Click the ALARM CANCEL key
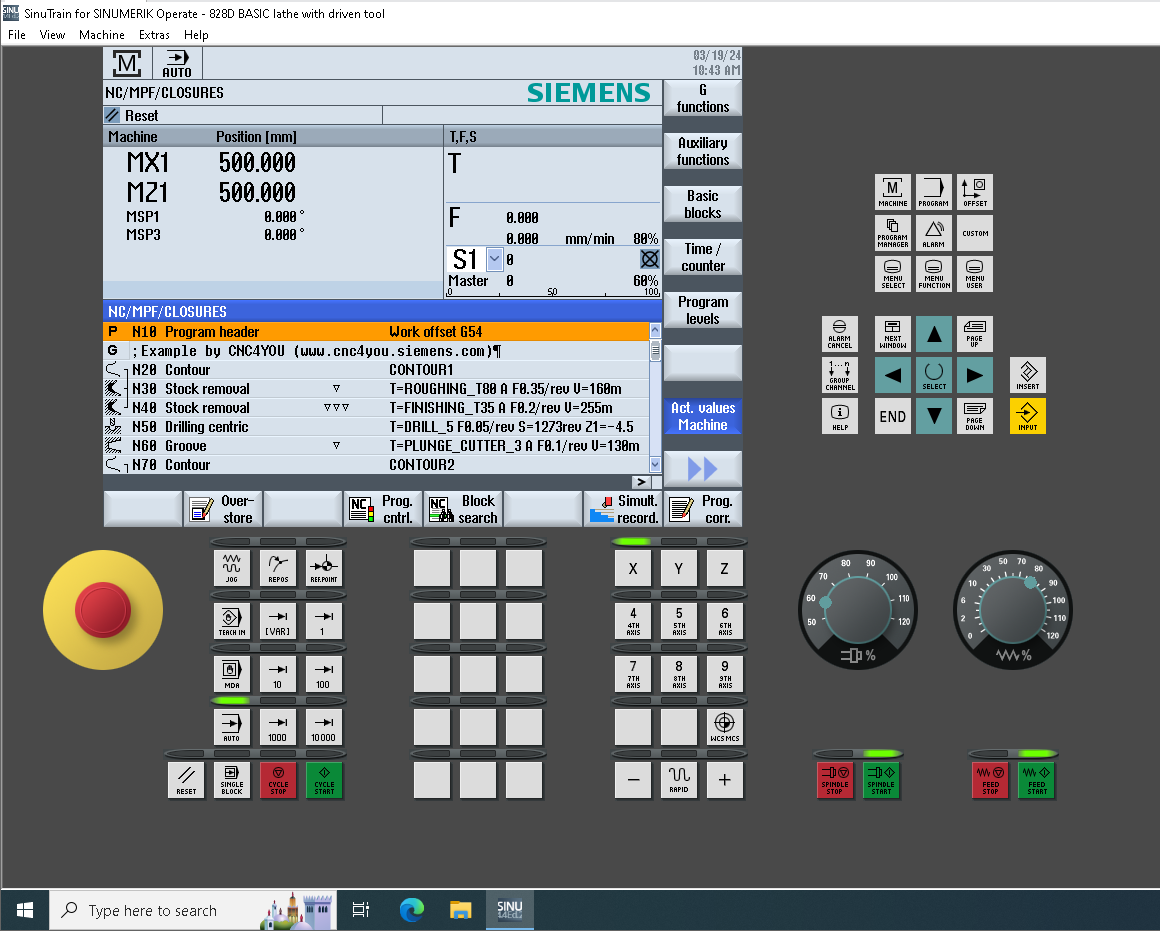Screen dimensions: 1160x931 [840, 335]
